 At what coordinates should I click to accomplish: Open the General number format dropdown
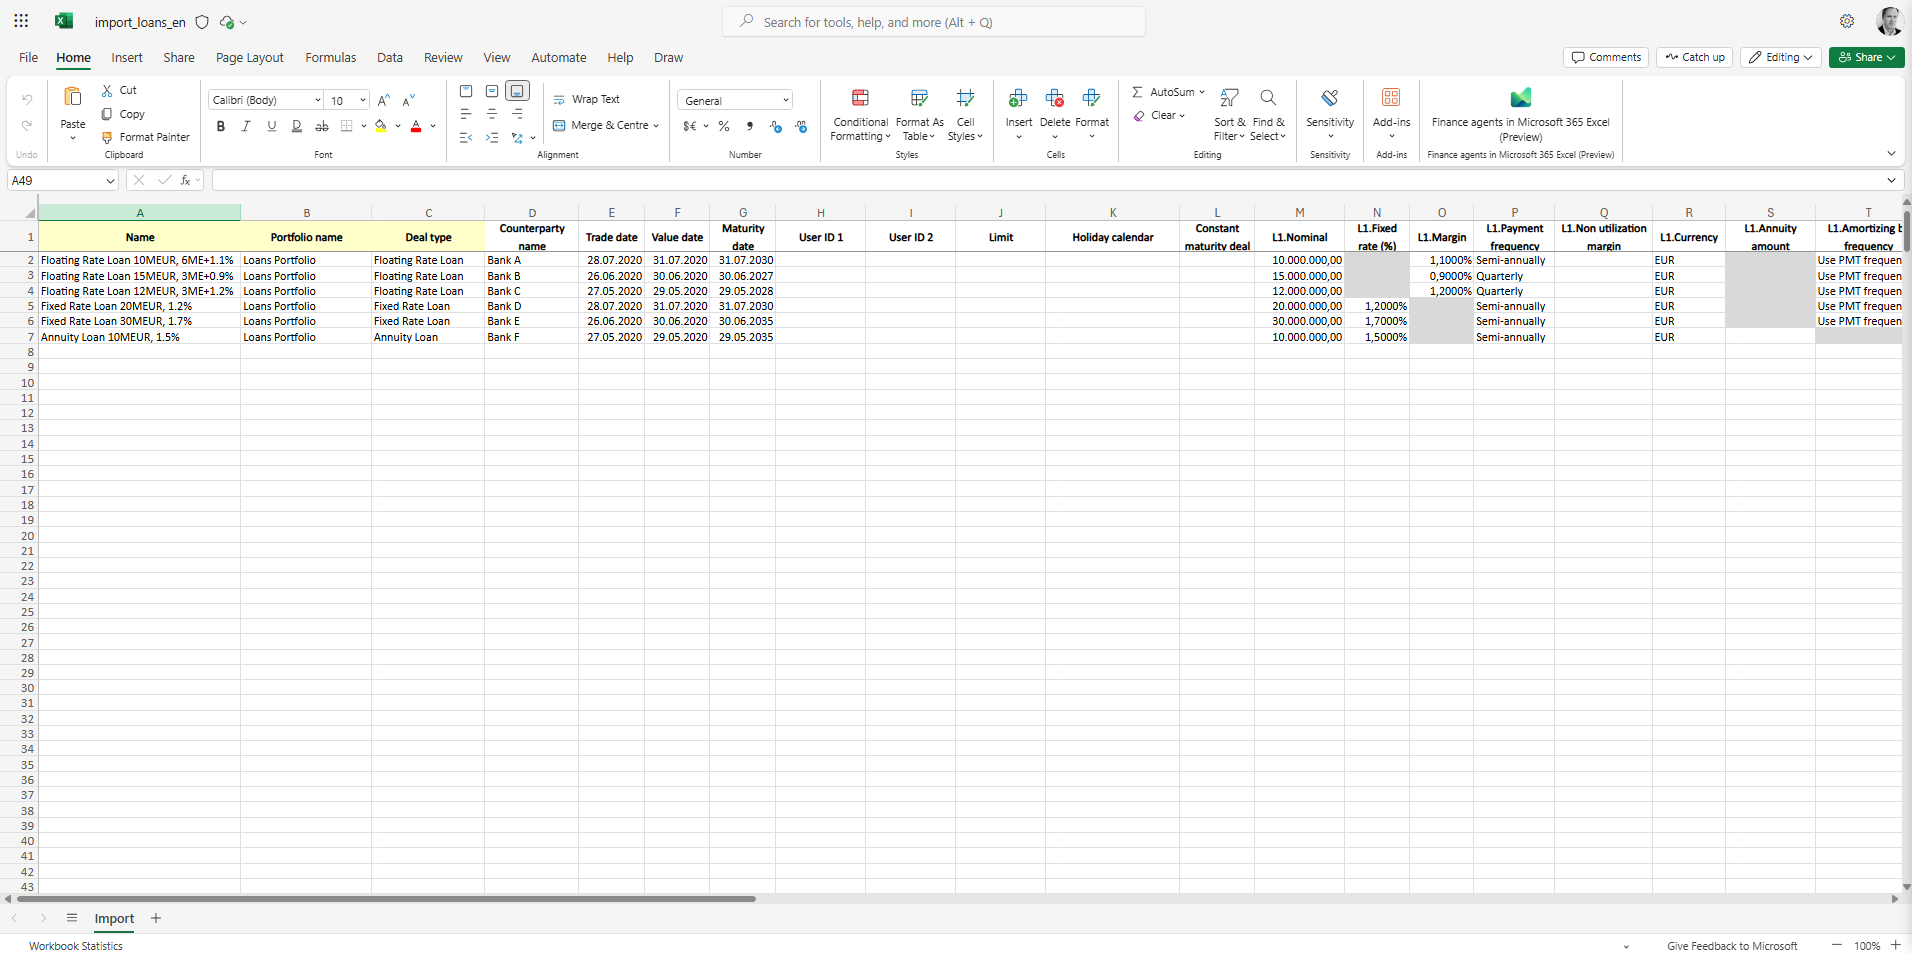[x=785, y=101]
